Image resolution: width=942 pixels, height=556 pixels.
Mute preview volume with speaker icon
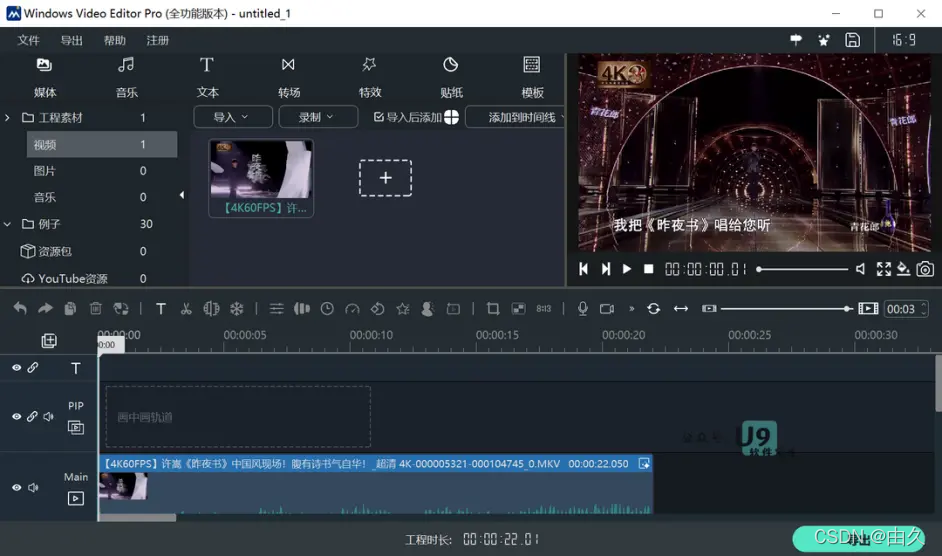pyautogui.click(x=860, y=269)
